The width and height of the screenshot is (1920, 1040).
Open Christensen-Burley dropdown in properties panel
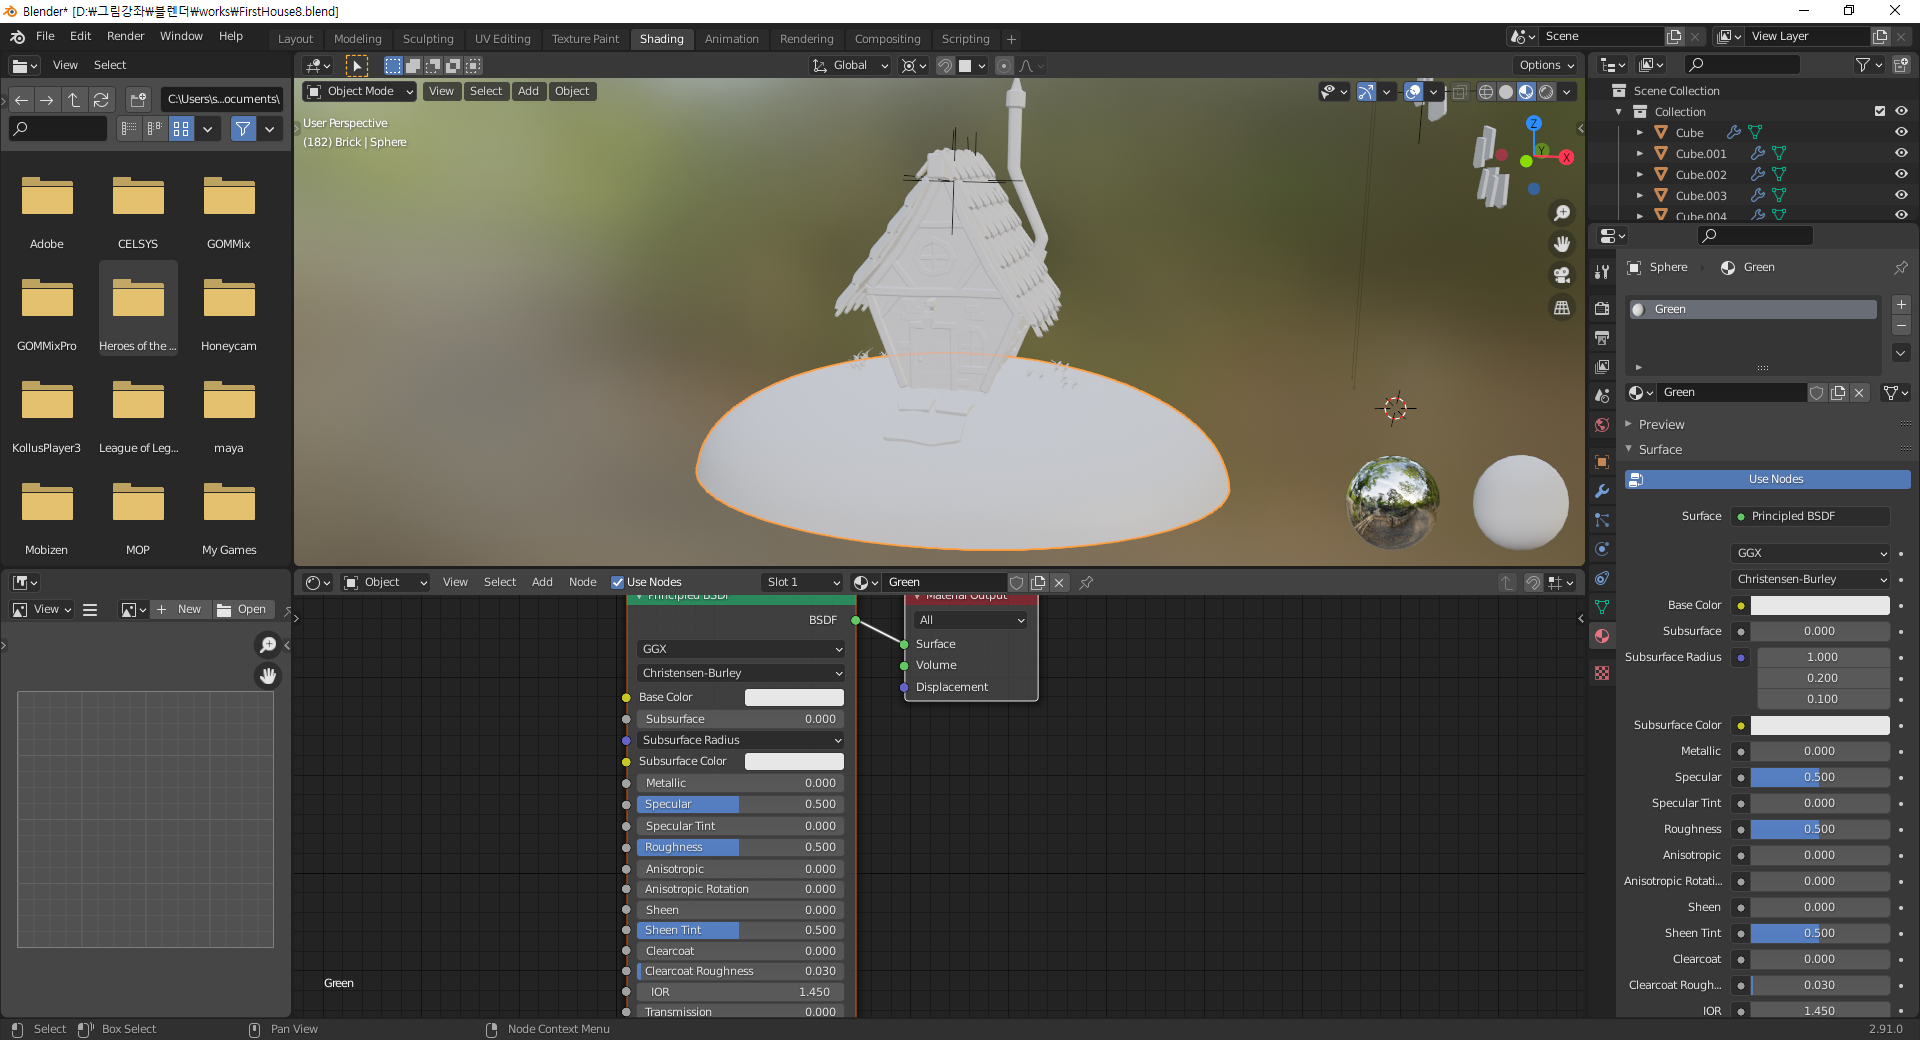tap(1811, 579)
